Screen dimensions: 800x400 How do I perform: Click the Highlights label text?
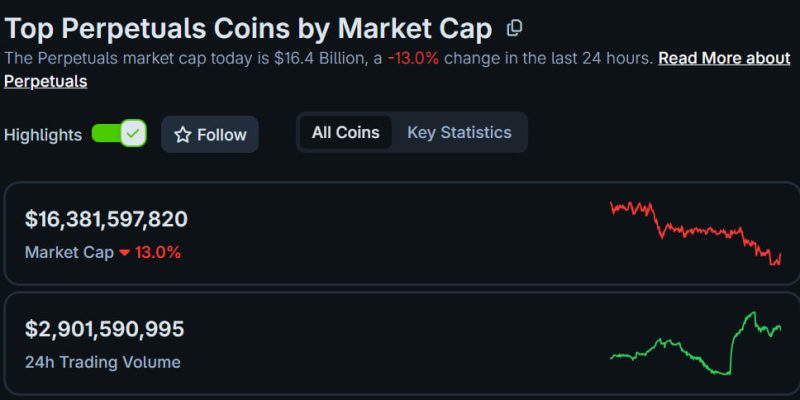tap(43, 135)
